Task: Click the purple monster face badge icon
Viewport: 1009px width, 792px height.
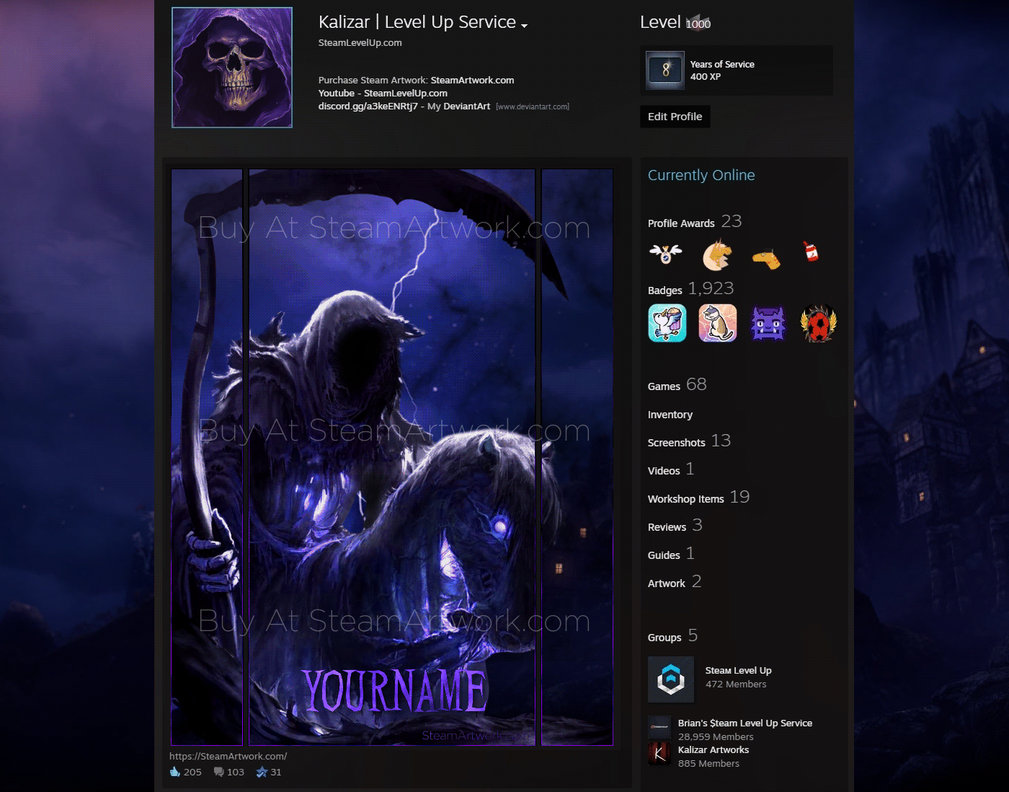Action: click(768, 323)
